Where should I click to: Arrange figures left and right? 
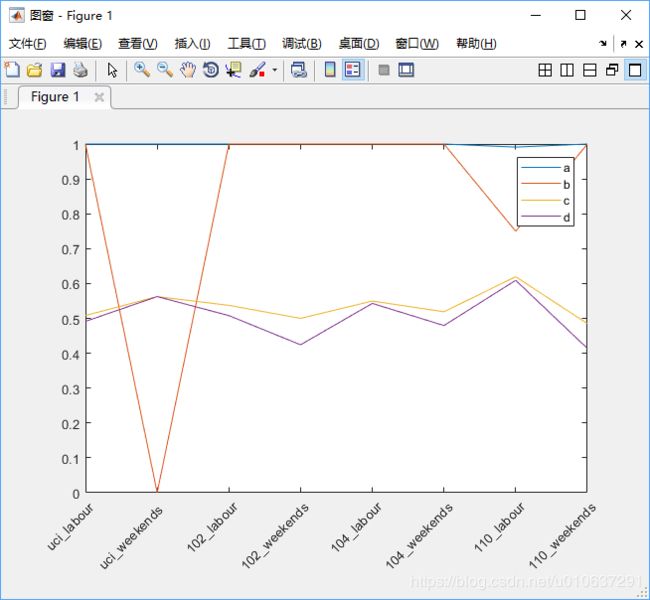click(567, 70)
